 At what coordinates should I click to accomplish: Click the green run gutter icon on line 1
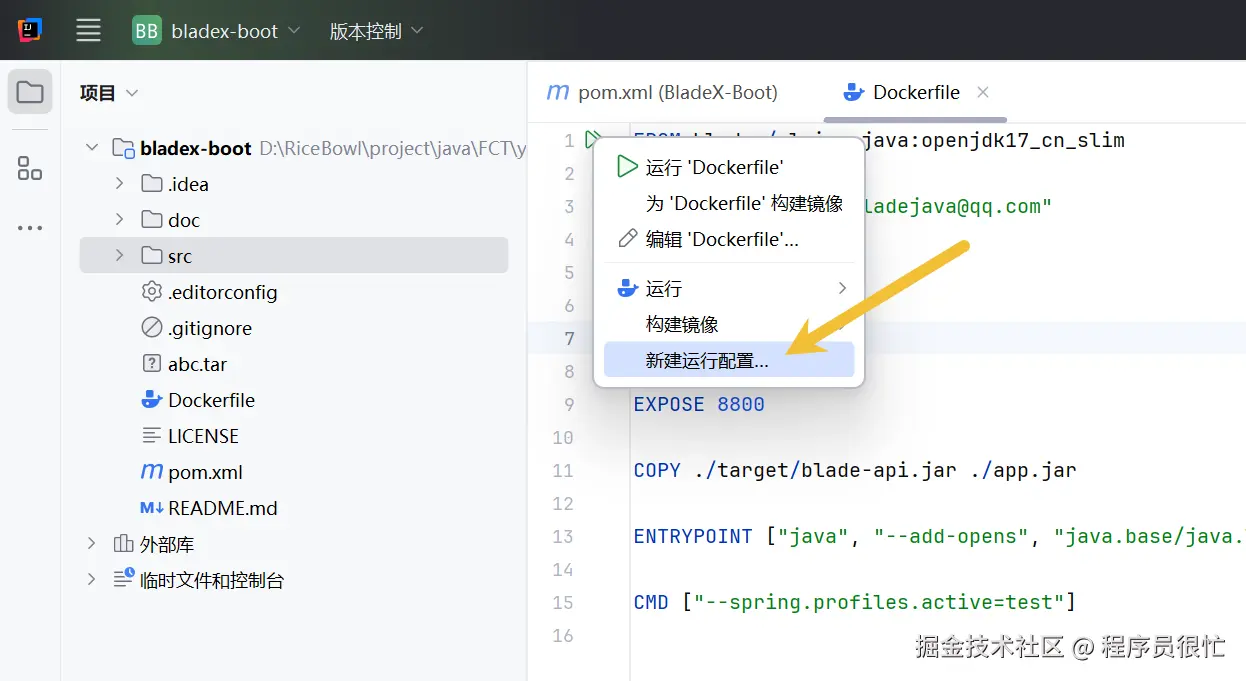[x=594, y=140]
